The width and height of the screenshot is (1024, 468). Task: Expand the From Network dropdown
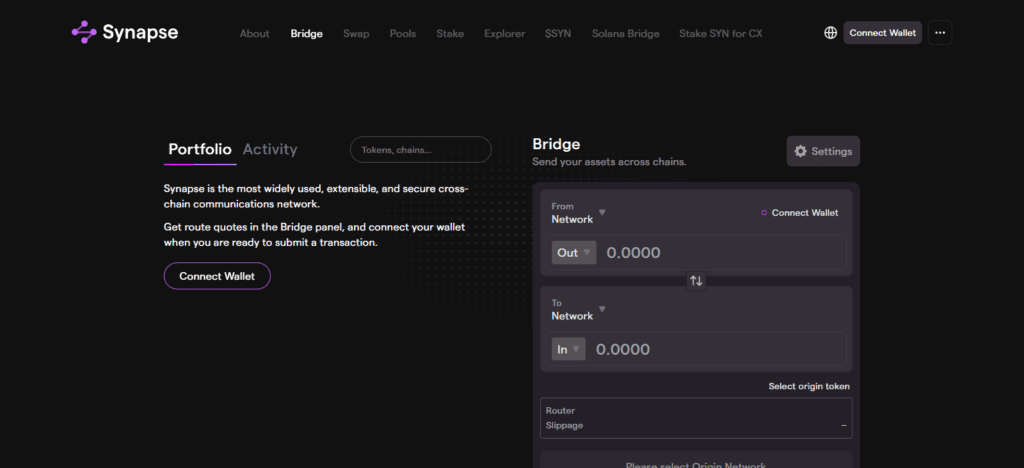(579, 213)
